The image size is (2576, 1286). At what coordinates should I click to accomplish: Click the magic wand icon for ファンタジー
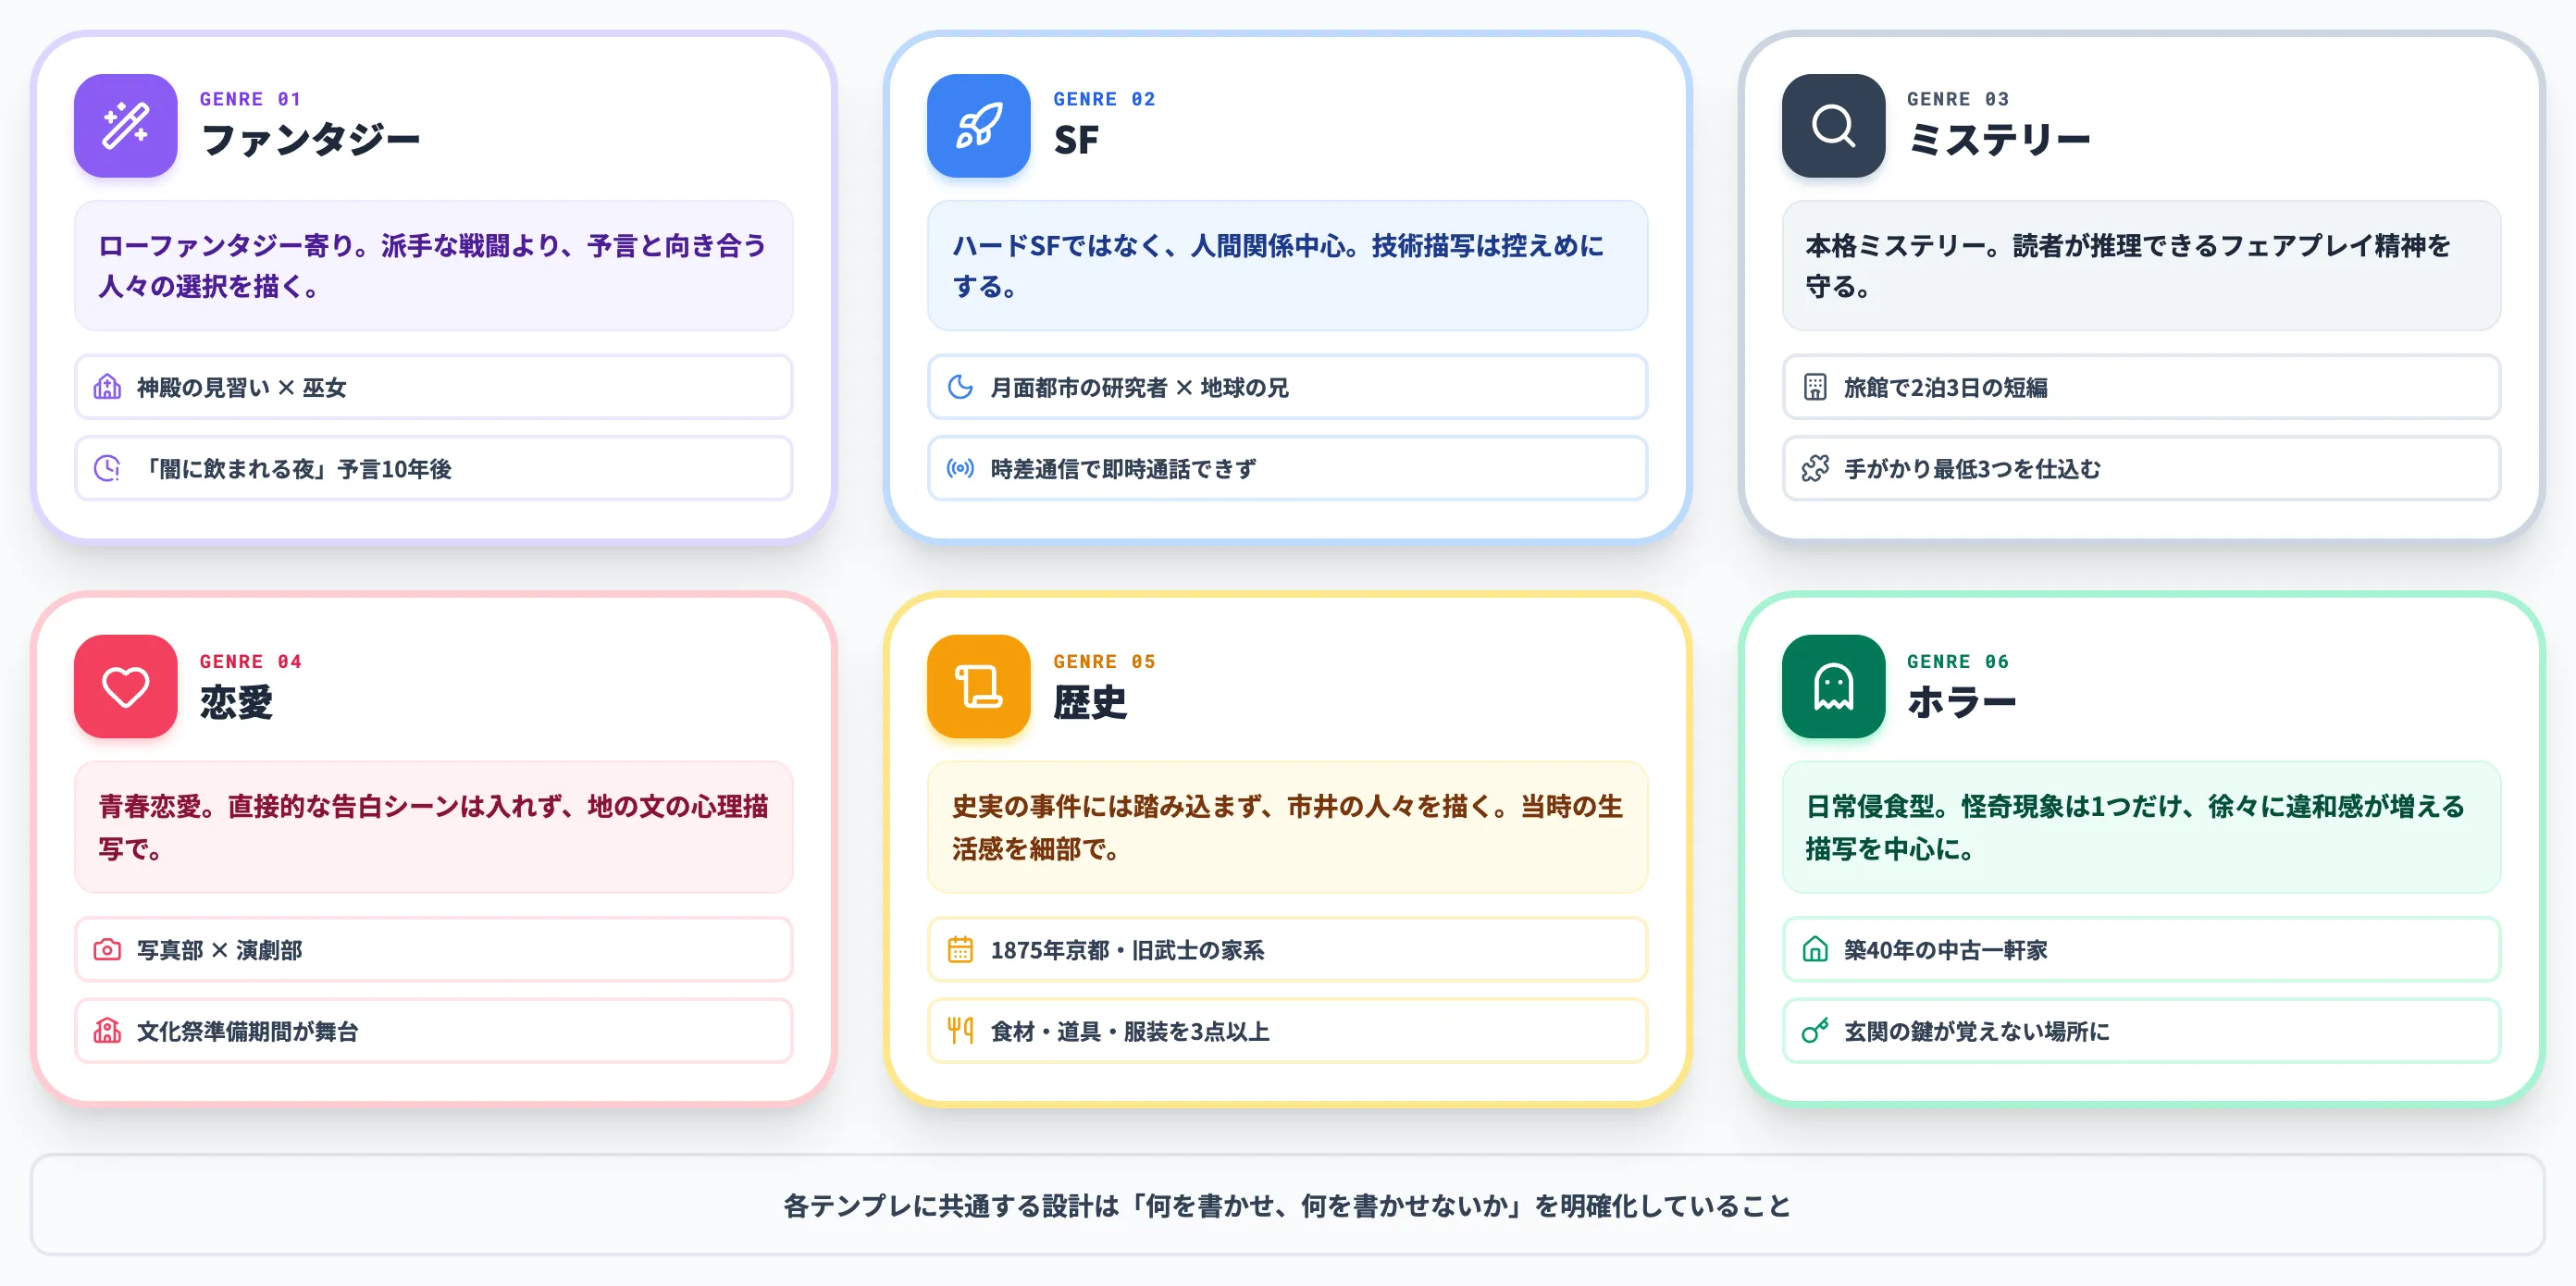click(x=125, y=125)
